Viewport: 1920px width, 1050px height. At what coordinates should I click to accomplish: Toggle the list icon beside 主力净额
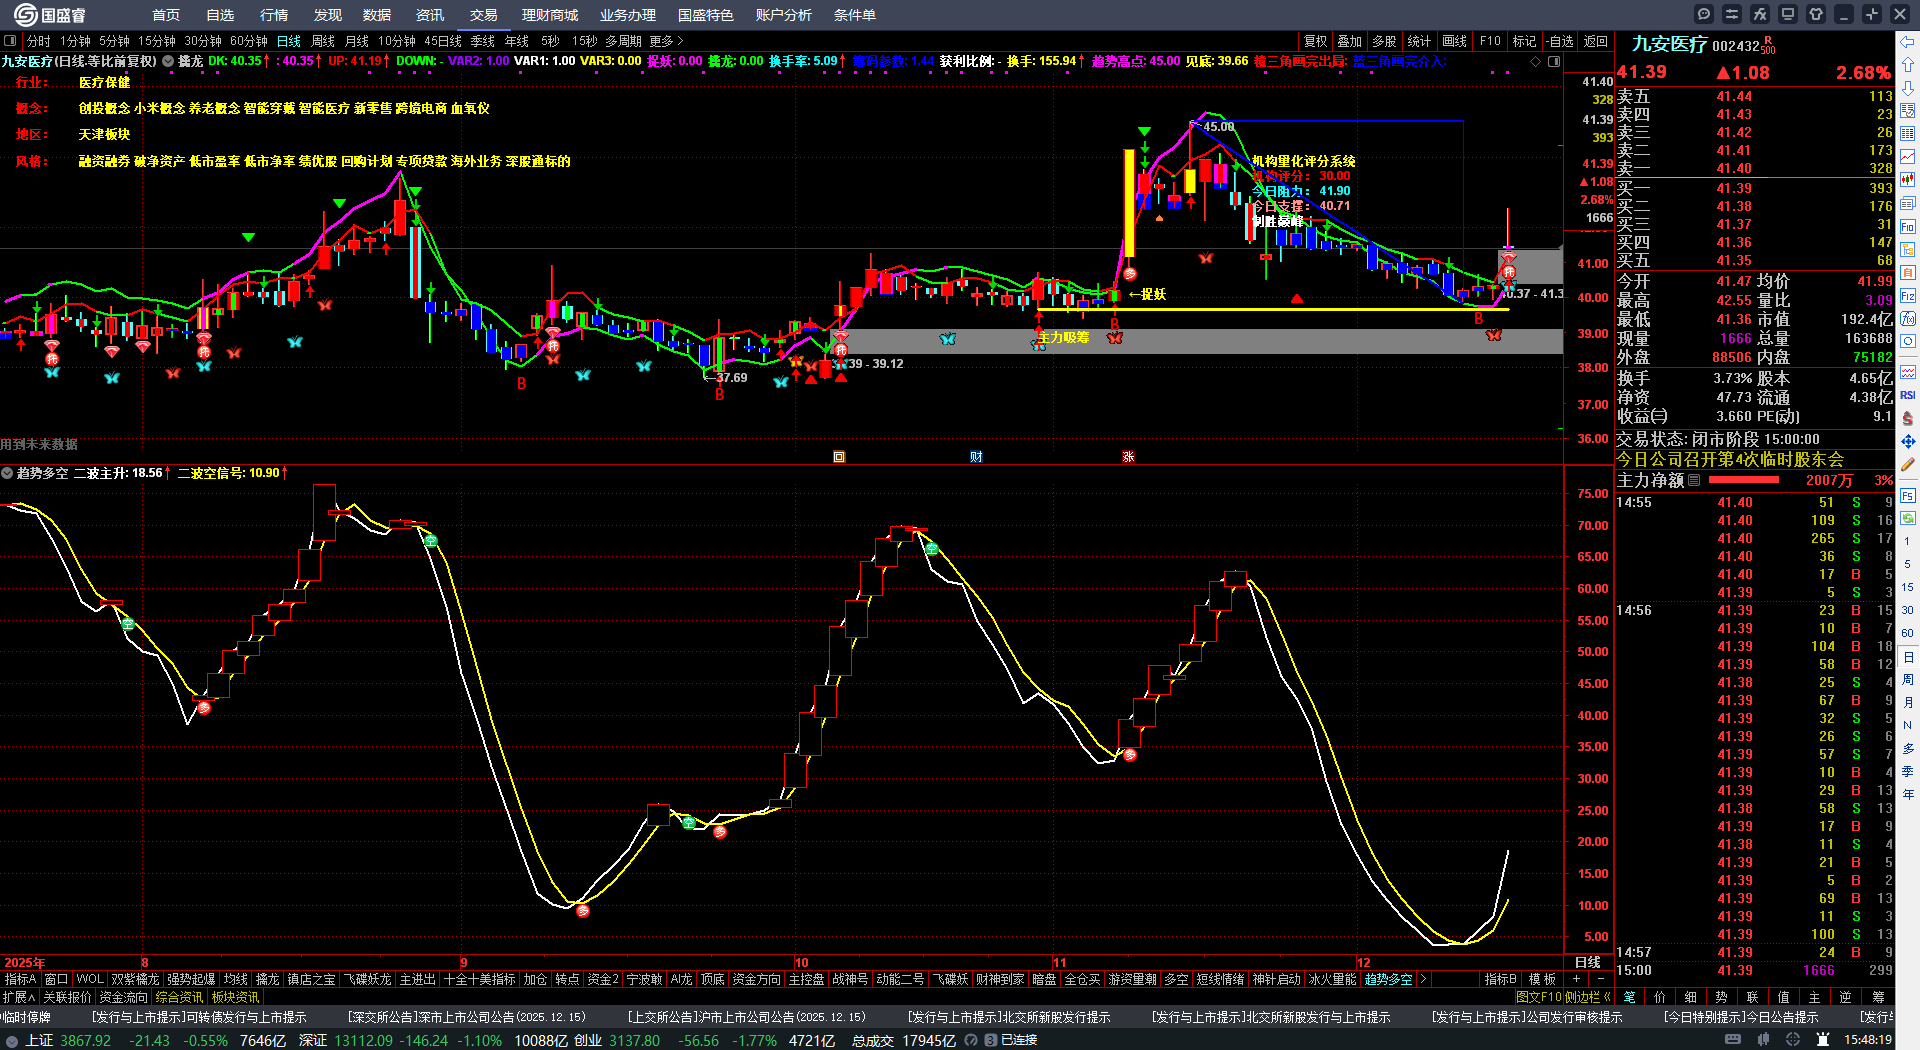click(1694, 480)
